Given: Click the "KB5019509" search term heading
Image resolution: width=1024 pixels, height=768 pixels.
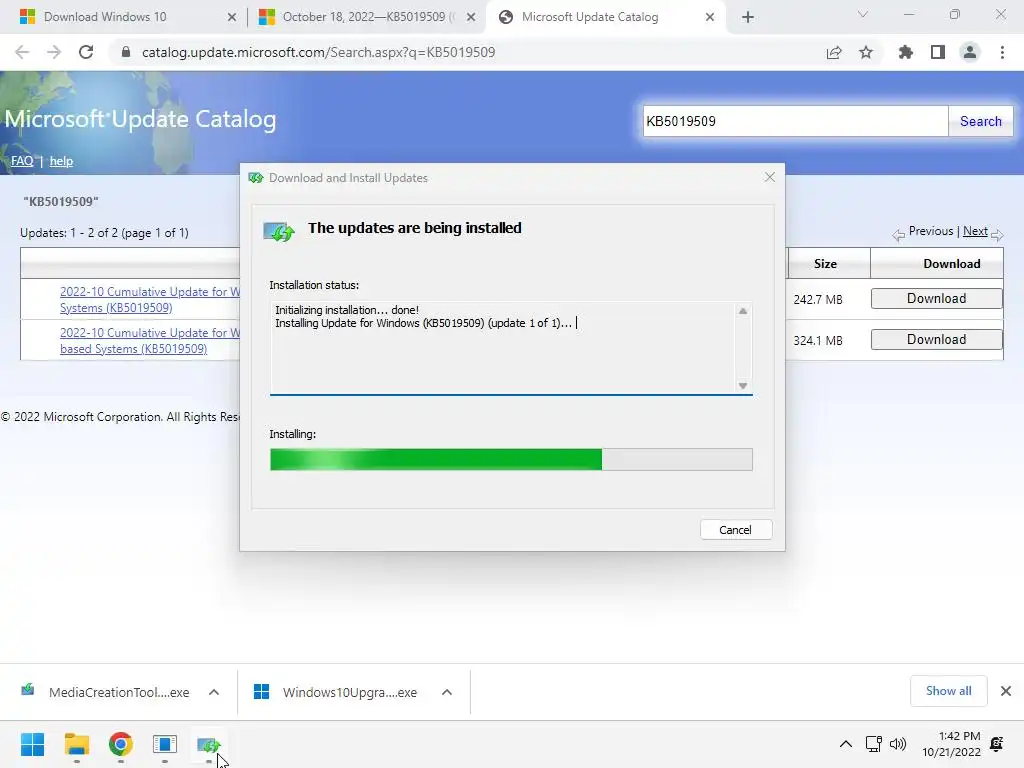Looking at the screenshot, I should (x=61, y=202).
